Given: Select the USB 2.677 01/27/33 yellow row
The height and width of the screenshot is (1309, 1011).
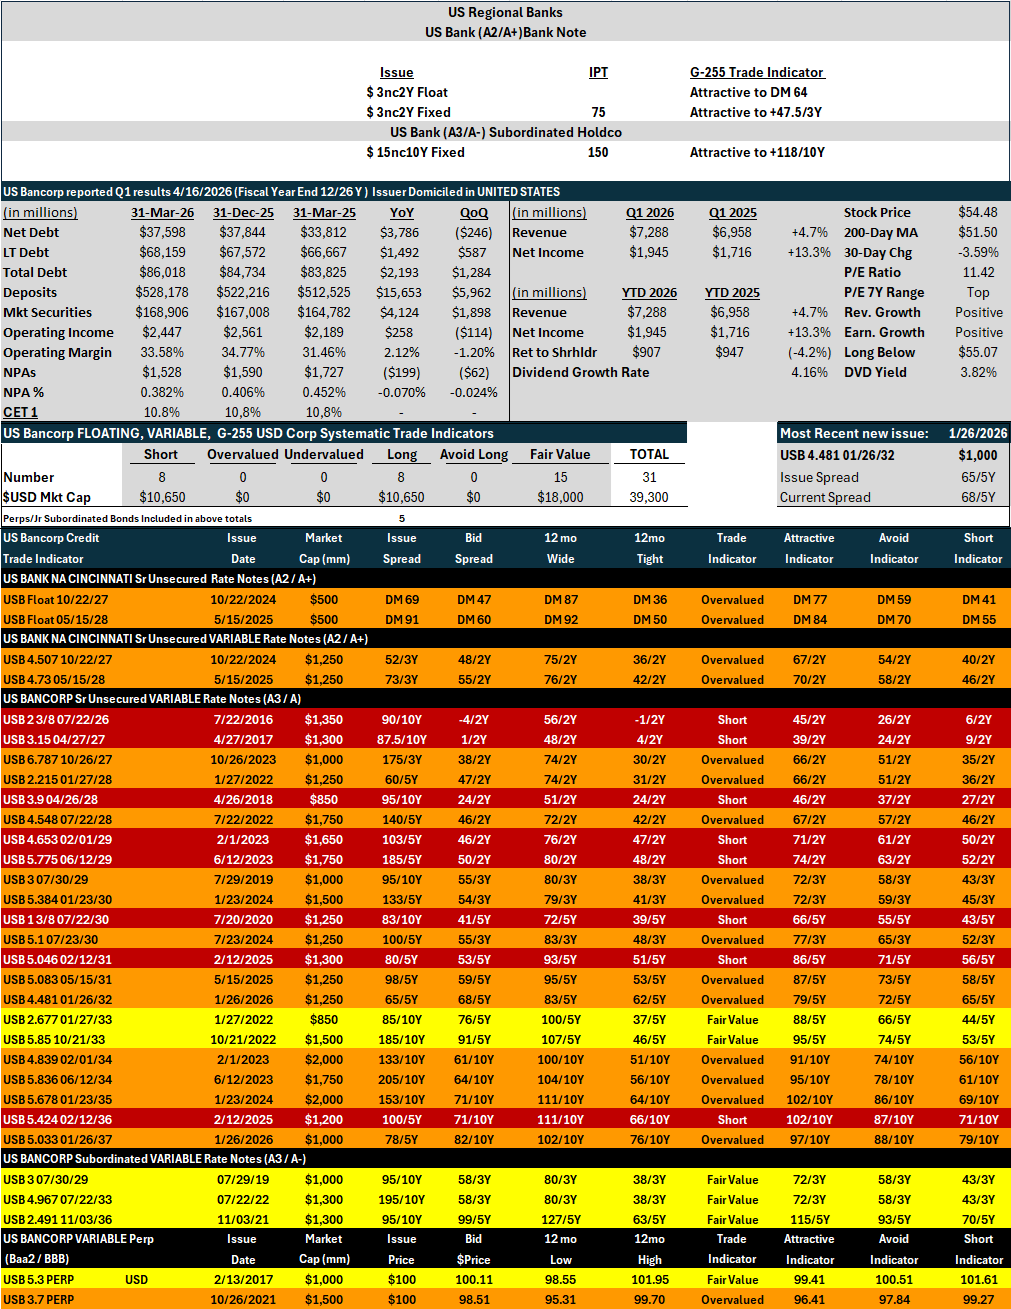Looking at the screenshot, I should (x=506, y=1019).
